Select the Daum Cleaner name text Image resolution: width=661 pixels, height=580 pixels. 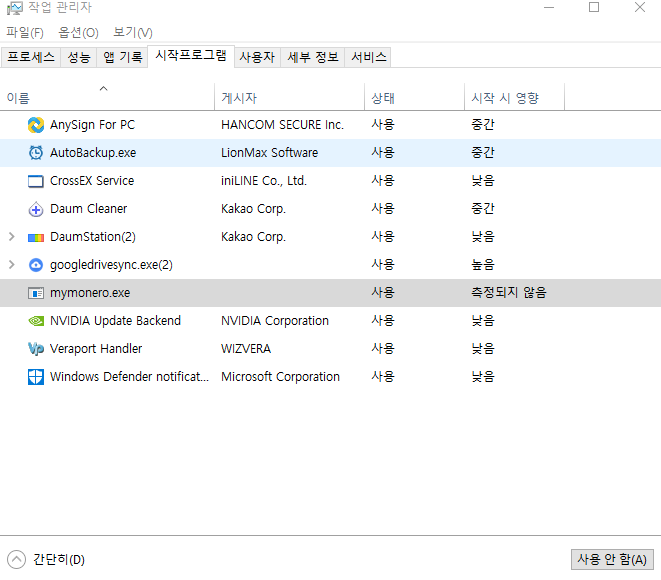click(x=89, y=209)
